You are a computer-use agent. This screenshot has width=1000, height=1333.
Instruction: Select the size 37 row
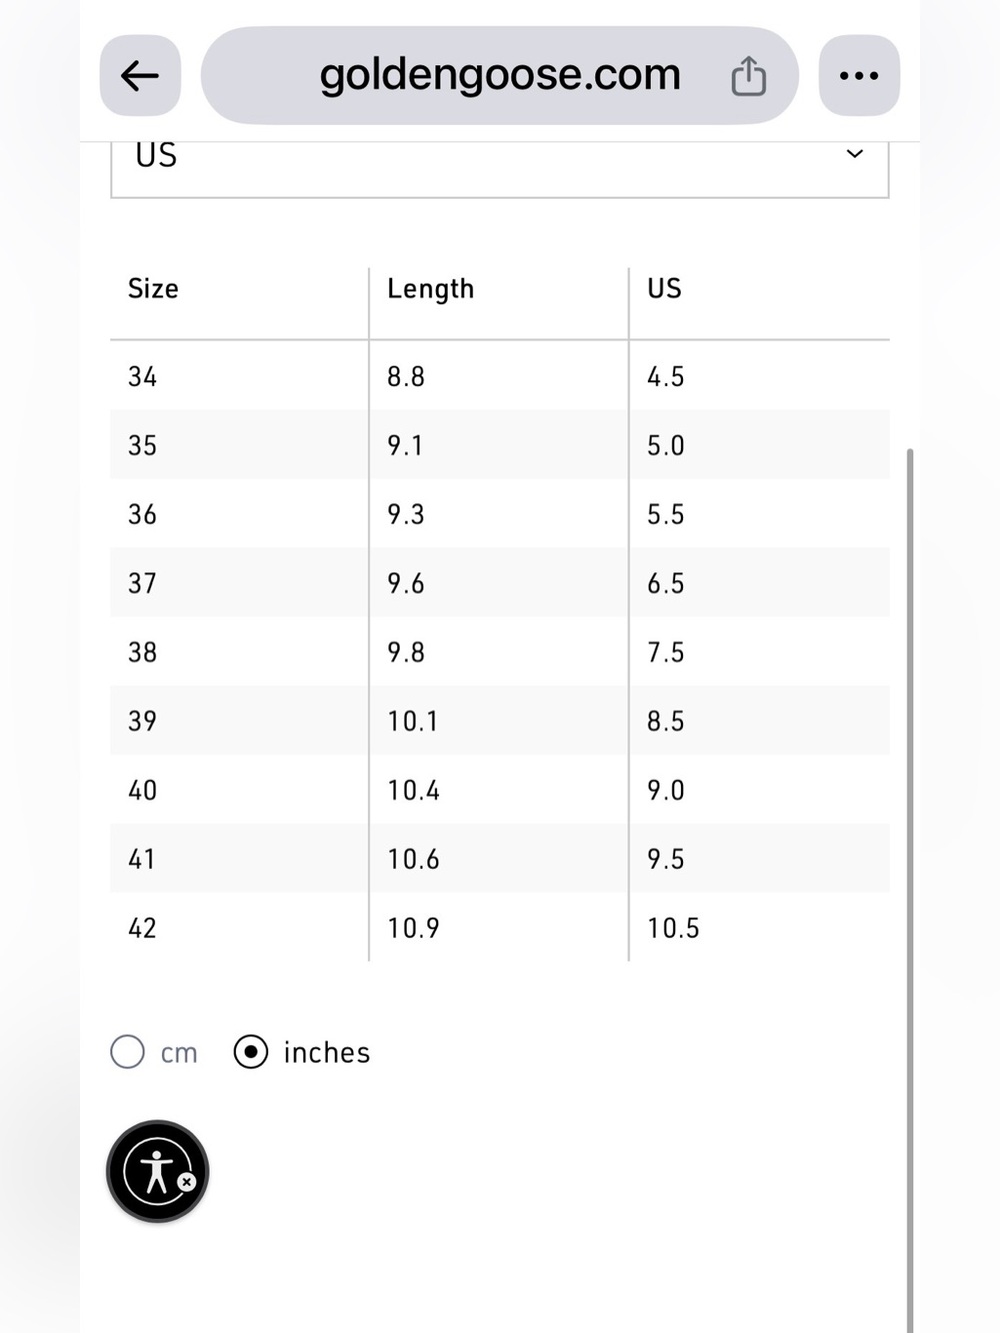click(500, 582)
